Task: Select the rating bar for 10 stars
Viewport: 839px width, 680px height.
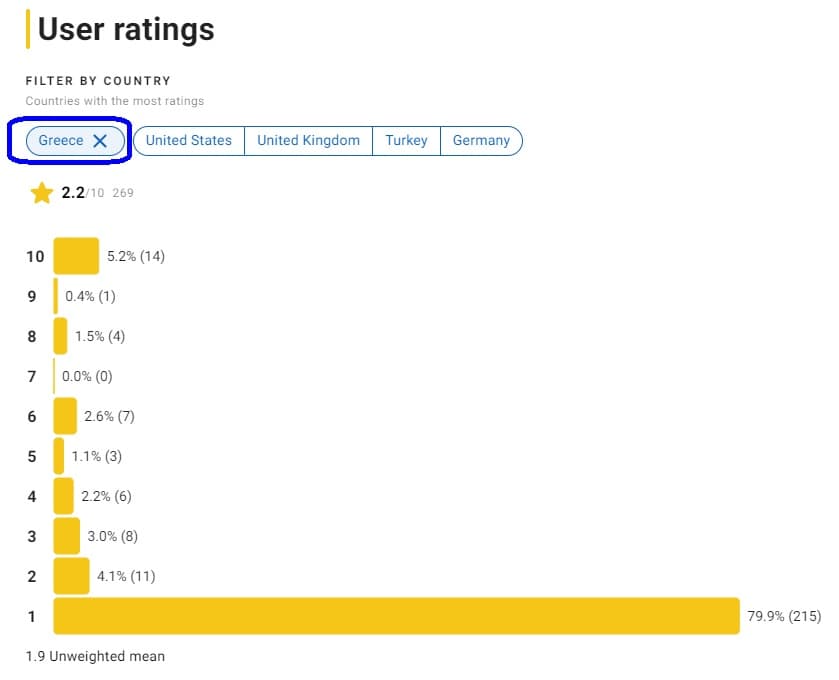Action: 74,256
